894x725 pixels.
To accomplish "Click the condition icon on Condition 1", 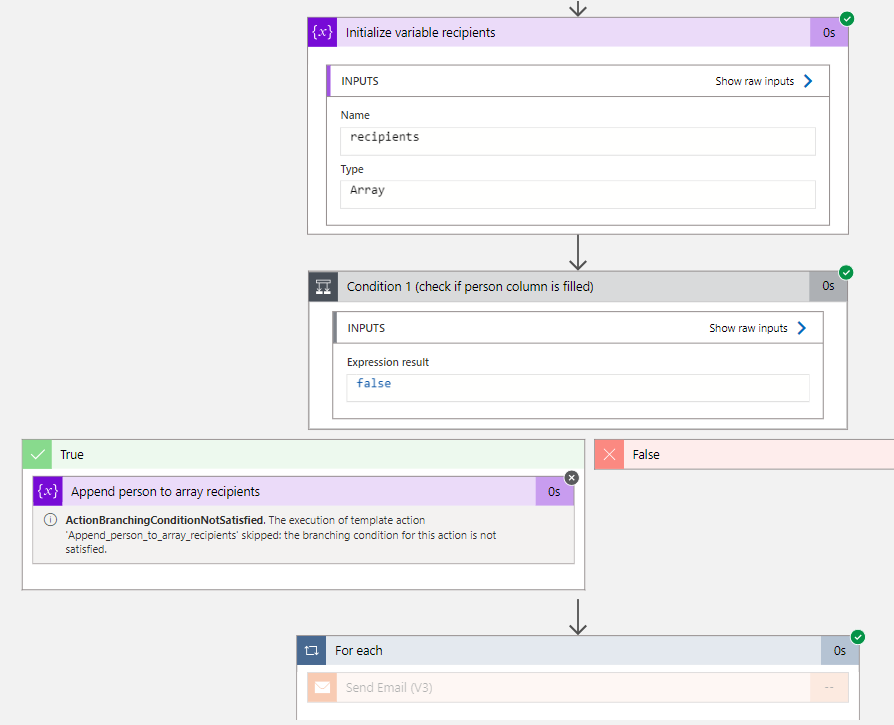I will click(x=323, y=286).
